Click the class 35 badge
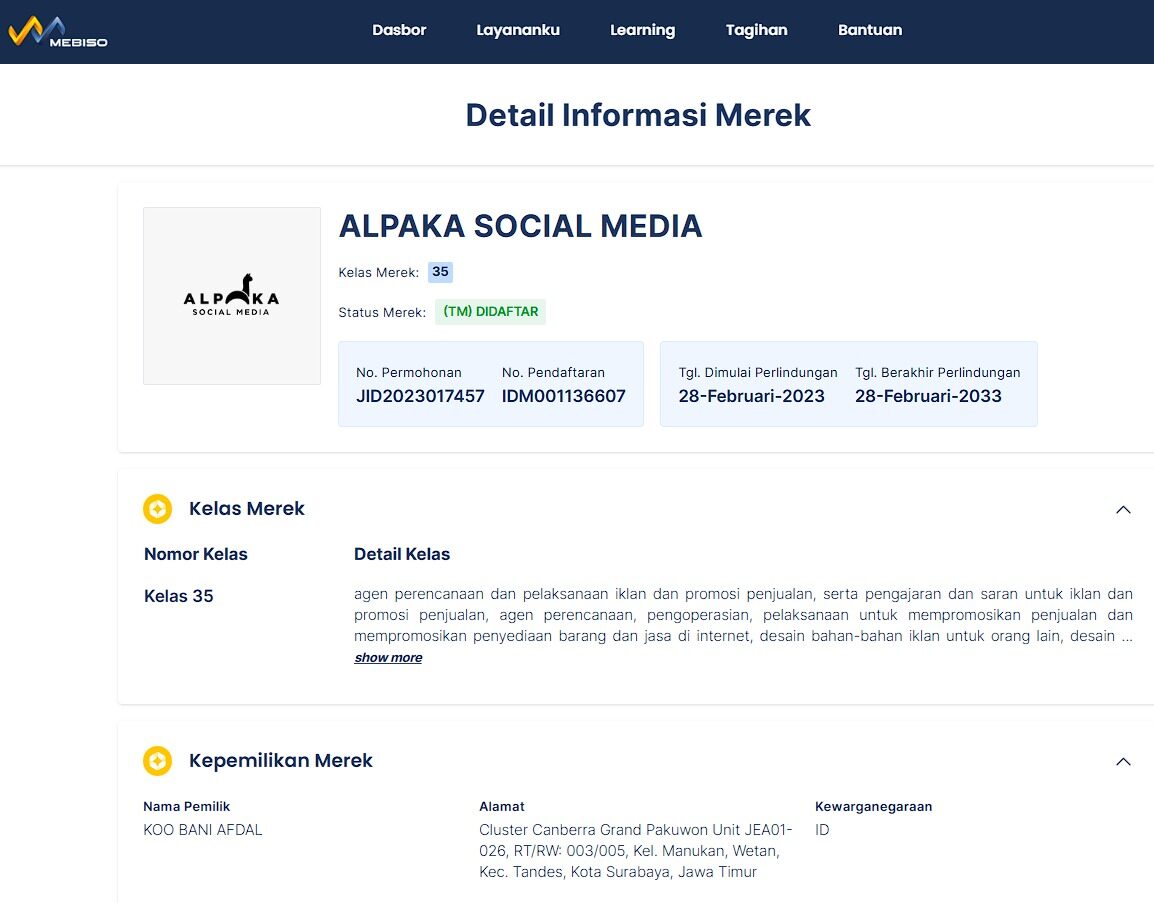The width and height of the screenshot is (1154, 903). tap(440, 272)
